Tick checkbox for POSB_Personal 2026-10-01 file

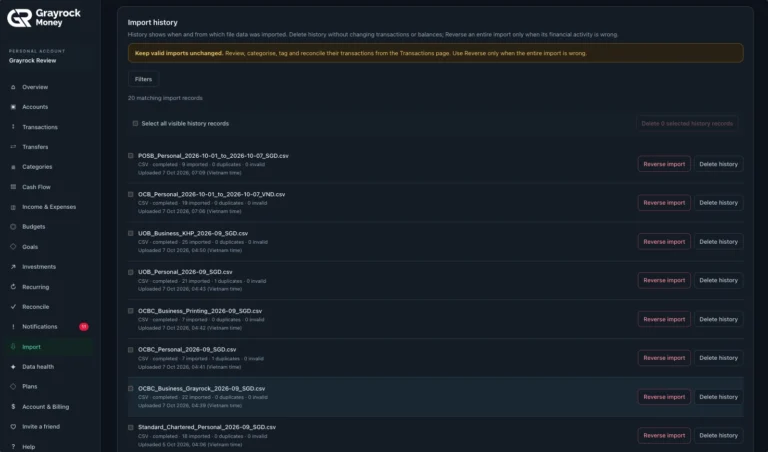point(131,156)
